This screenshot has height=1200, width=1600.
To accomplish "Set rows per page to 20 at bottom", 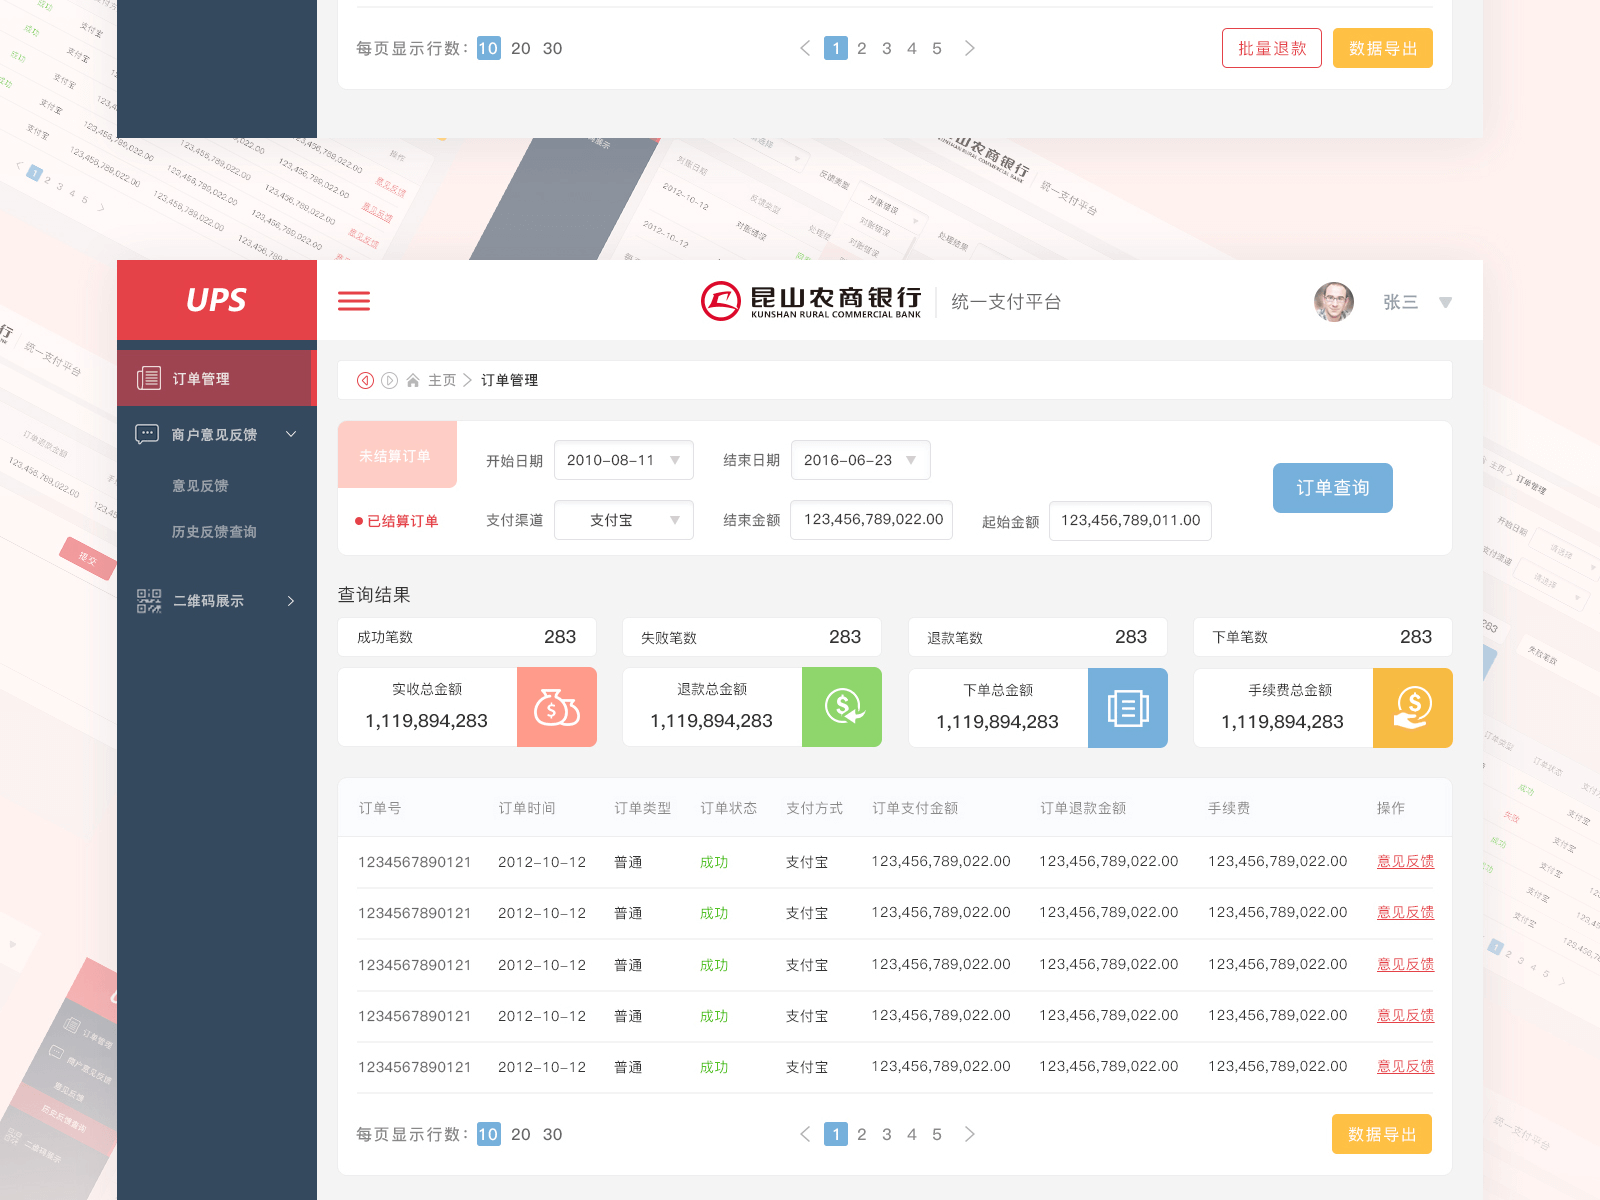I will [521, 1134].
